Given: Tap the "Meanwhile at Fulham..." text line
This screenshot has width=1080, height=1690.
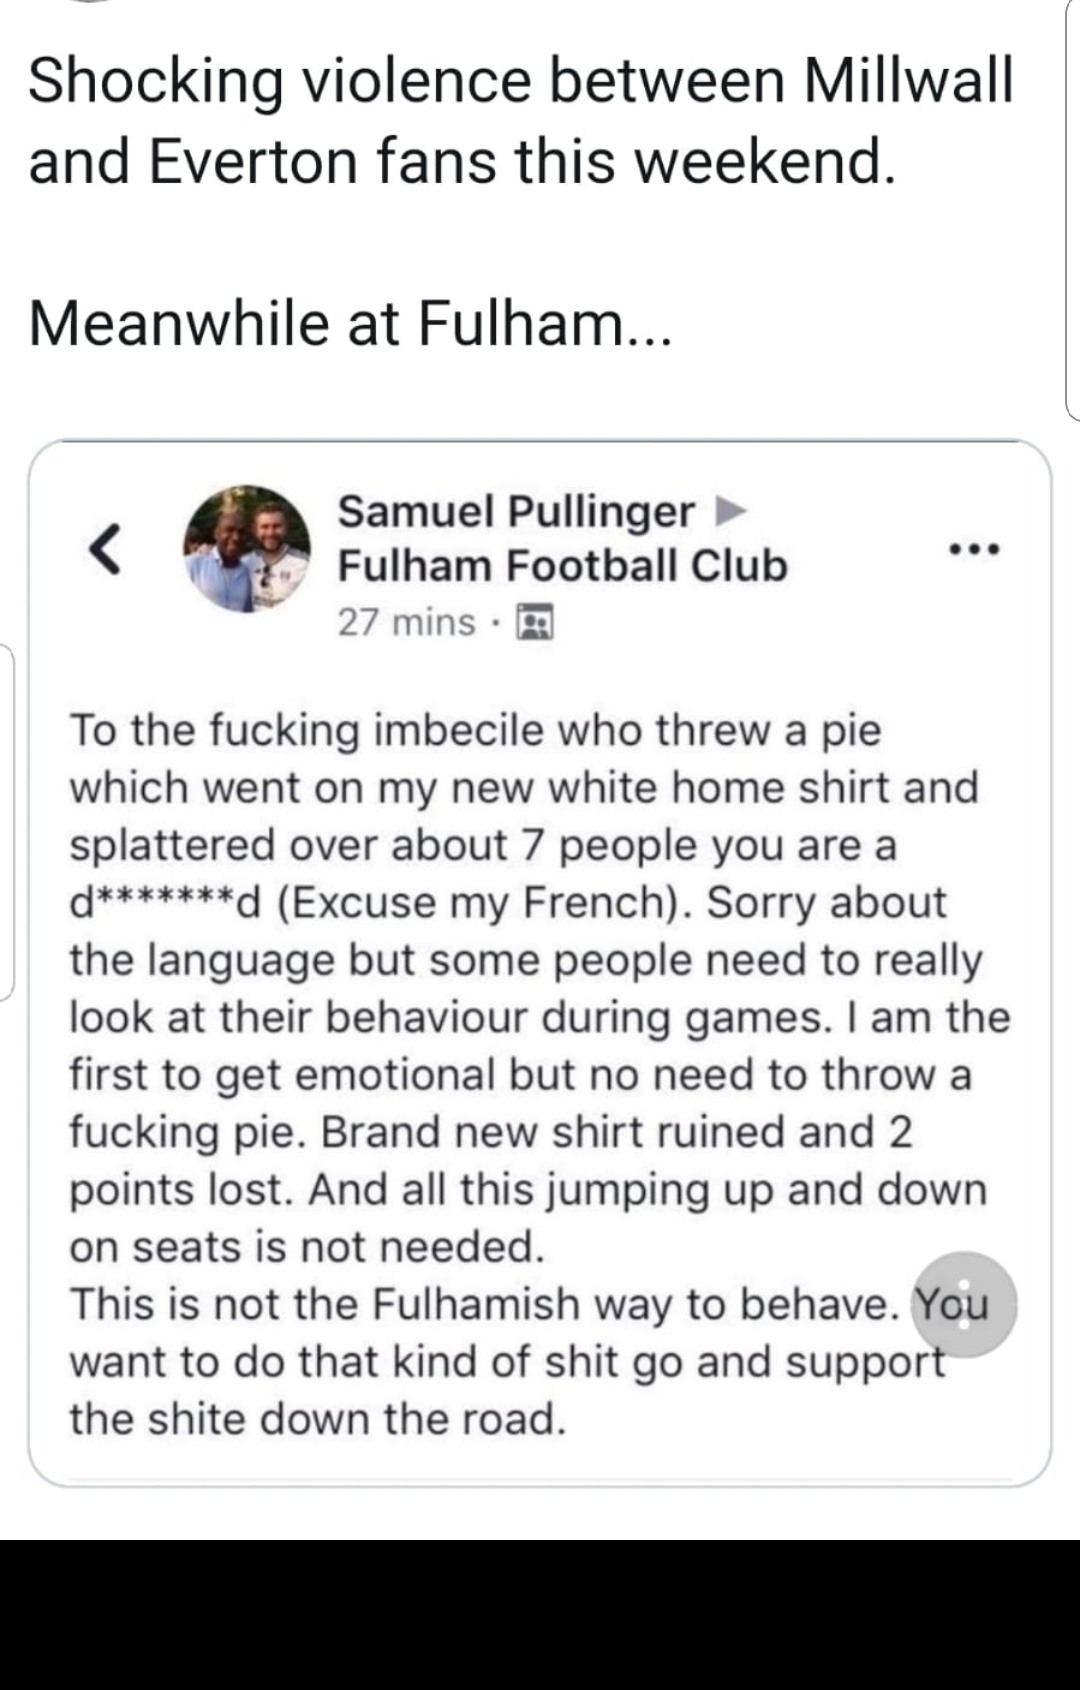Looking at the screenshot, I should coord(350,324).
